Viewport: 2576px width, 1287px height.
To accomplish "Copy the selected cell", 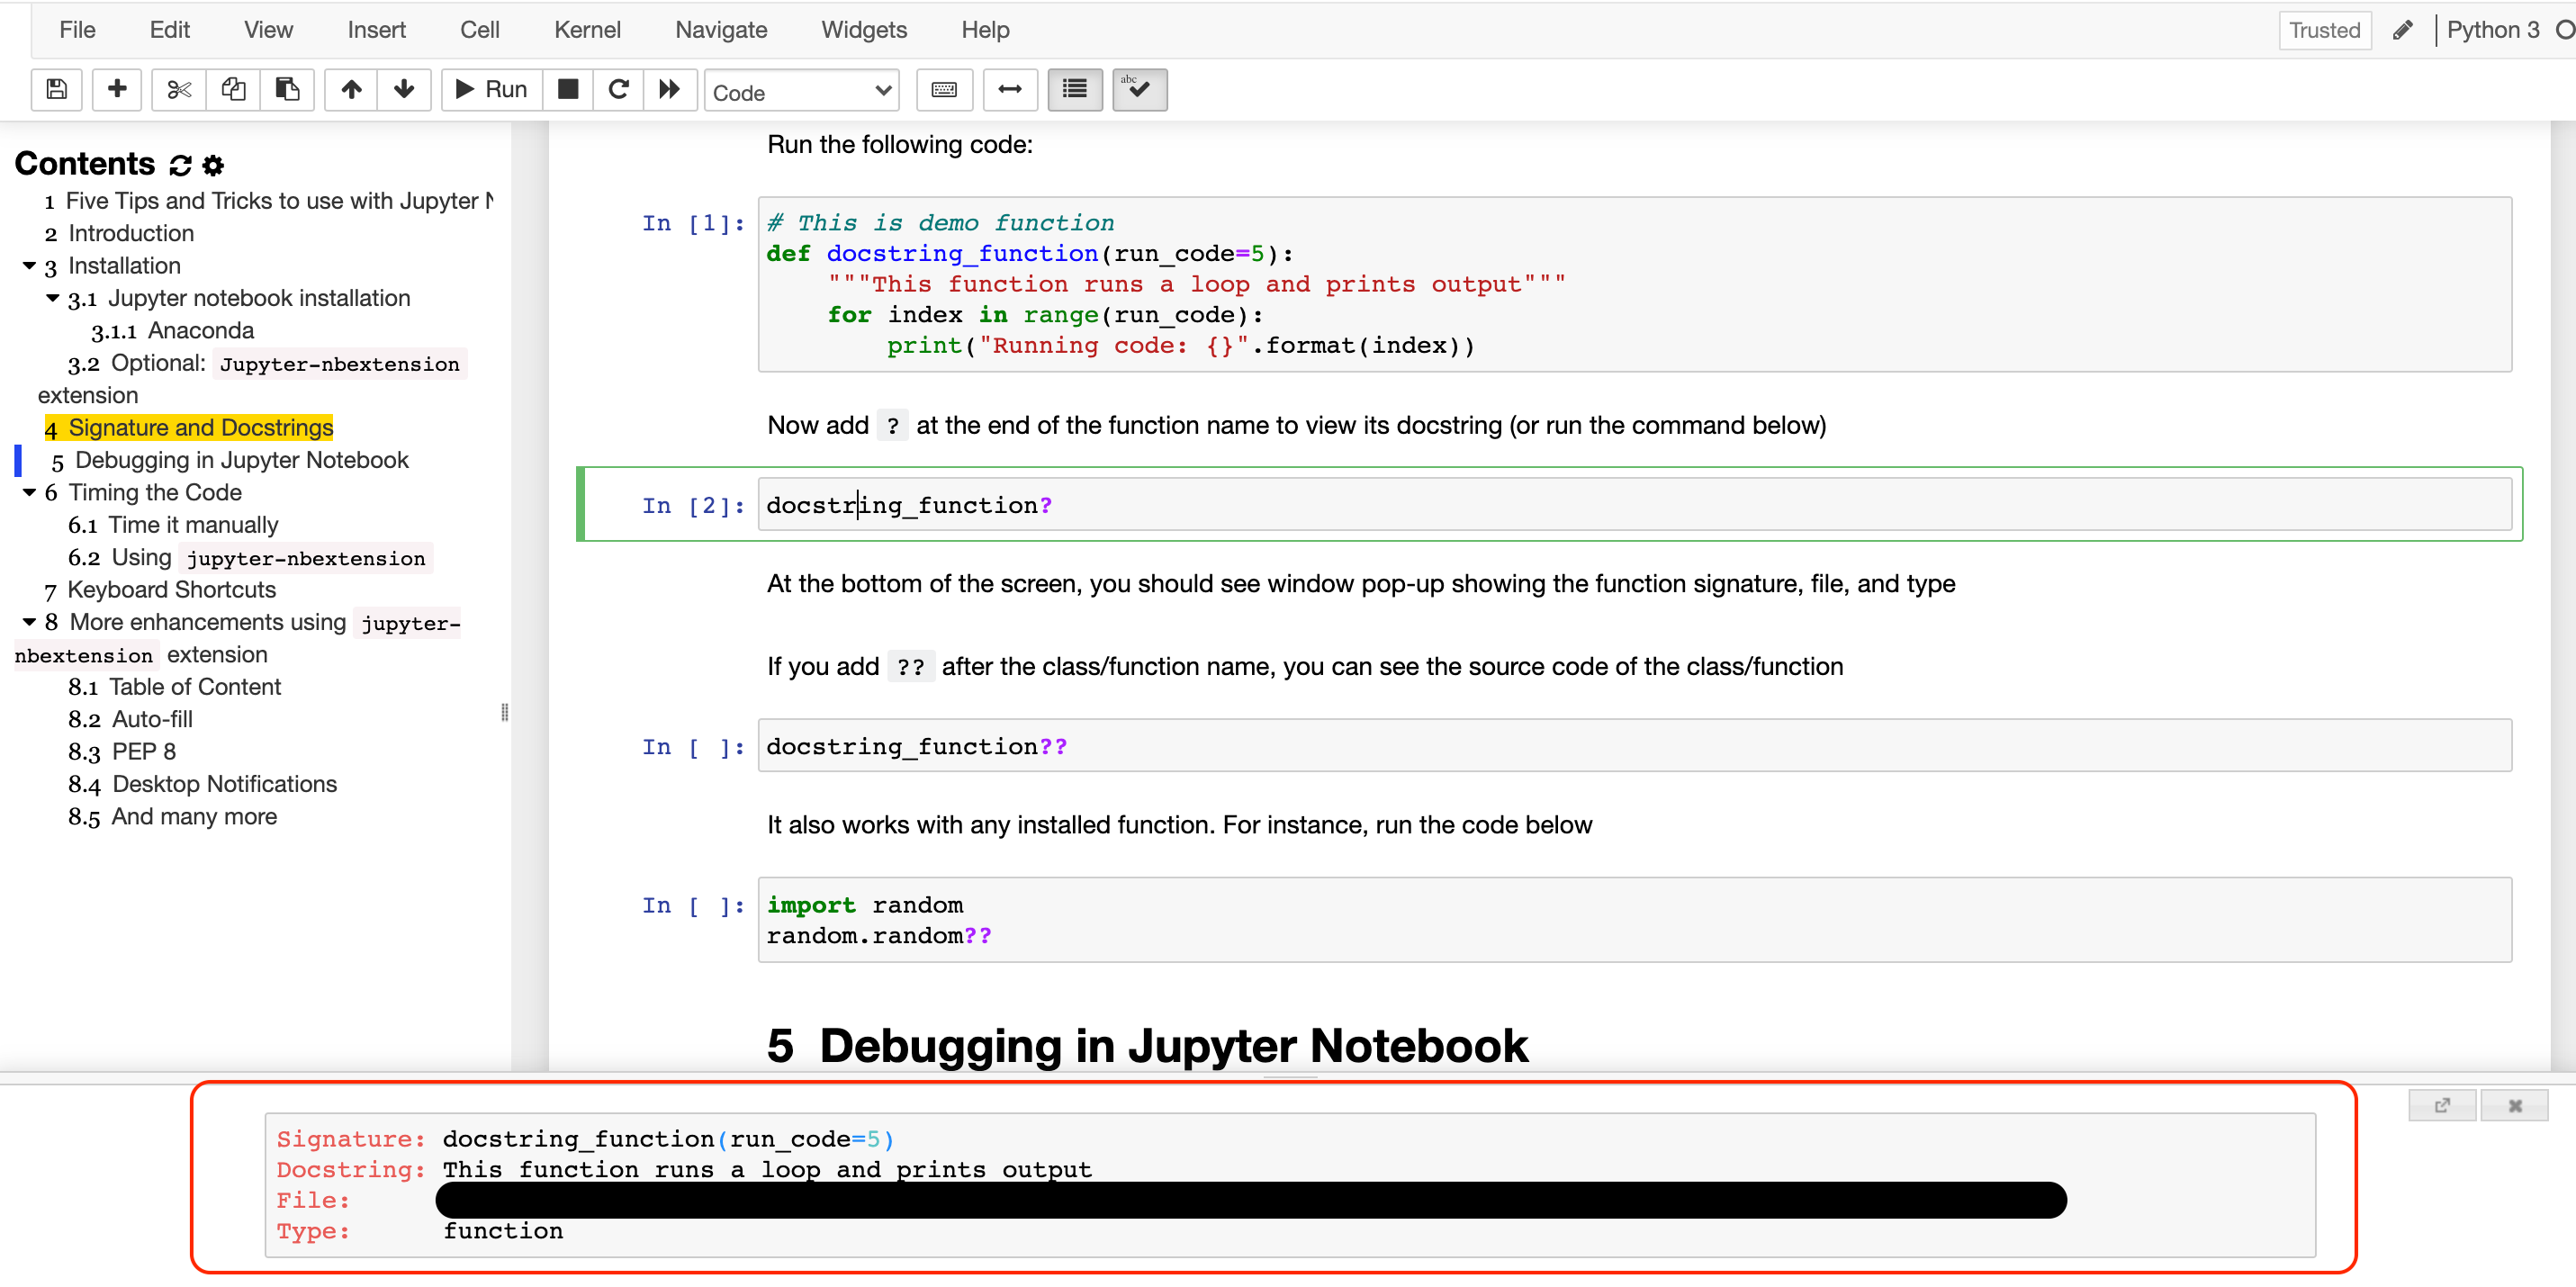I will [x=233, y=89].
